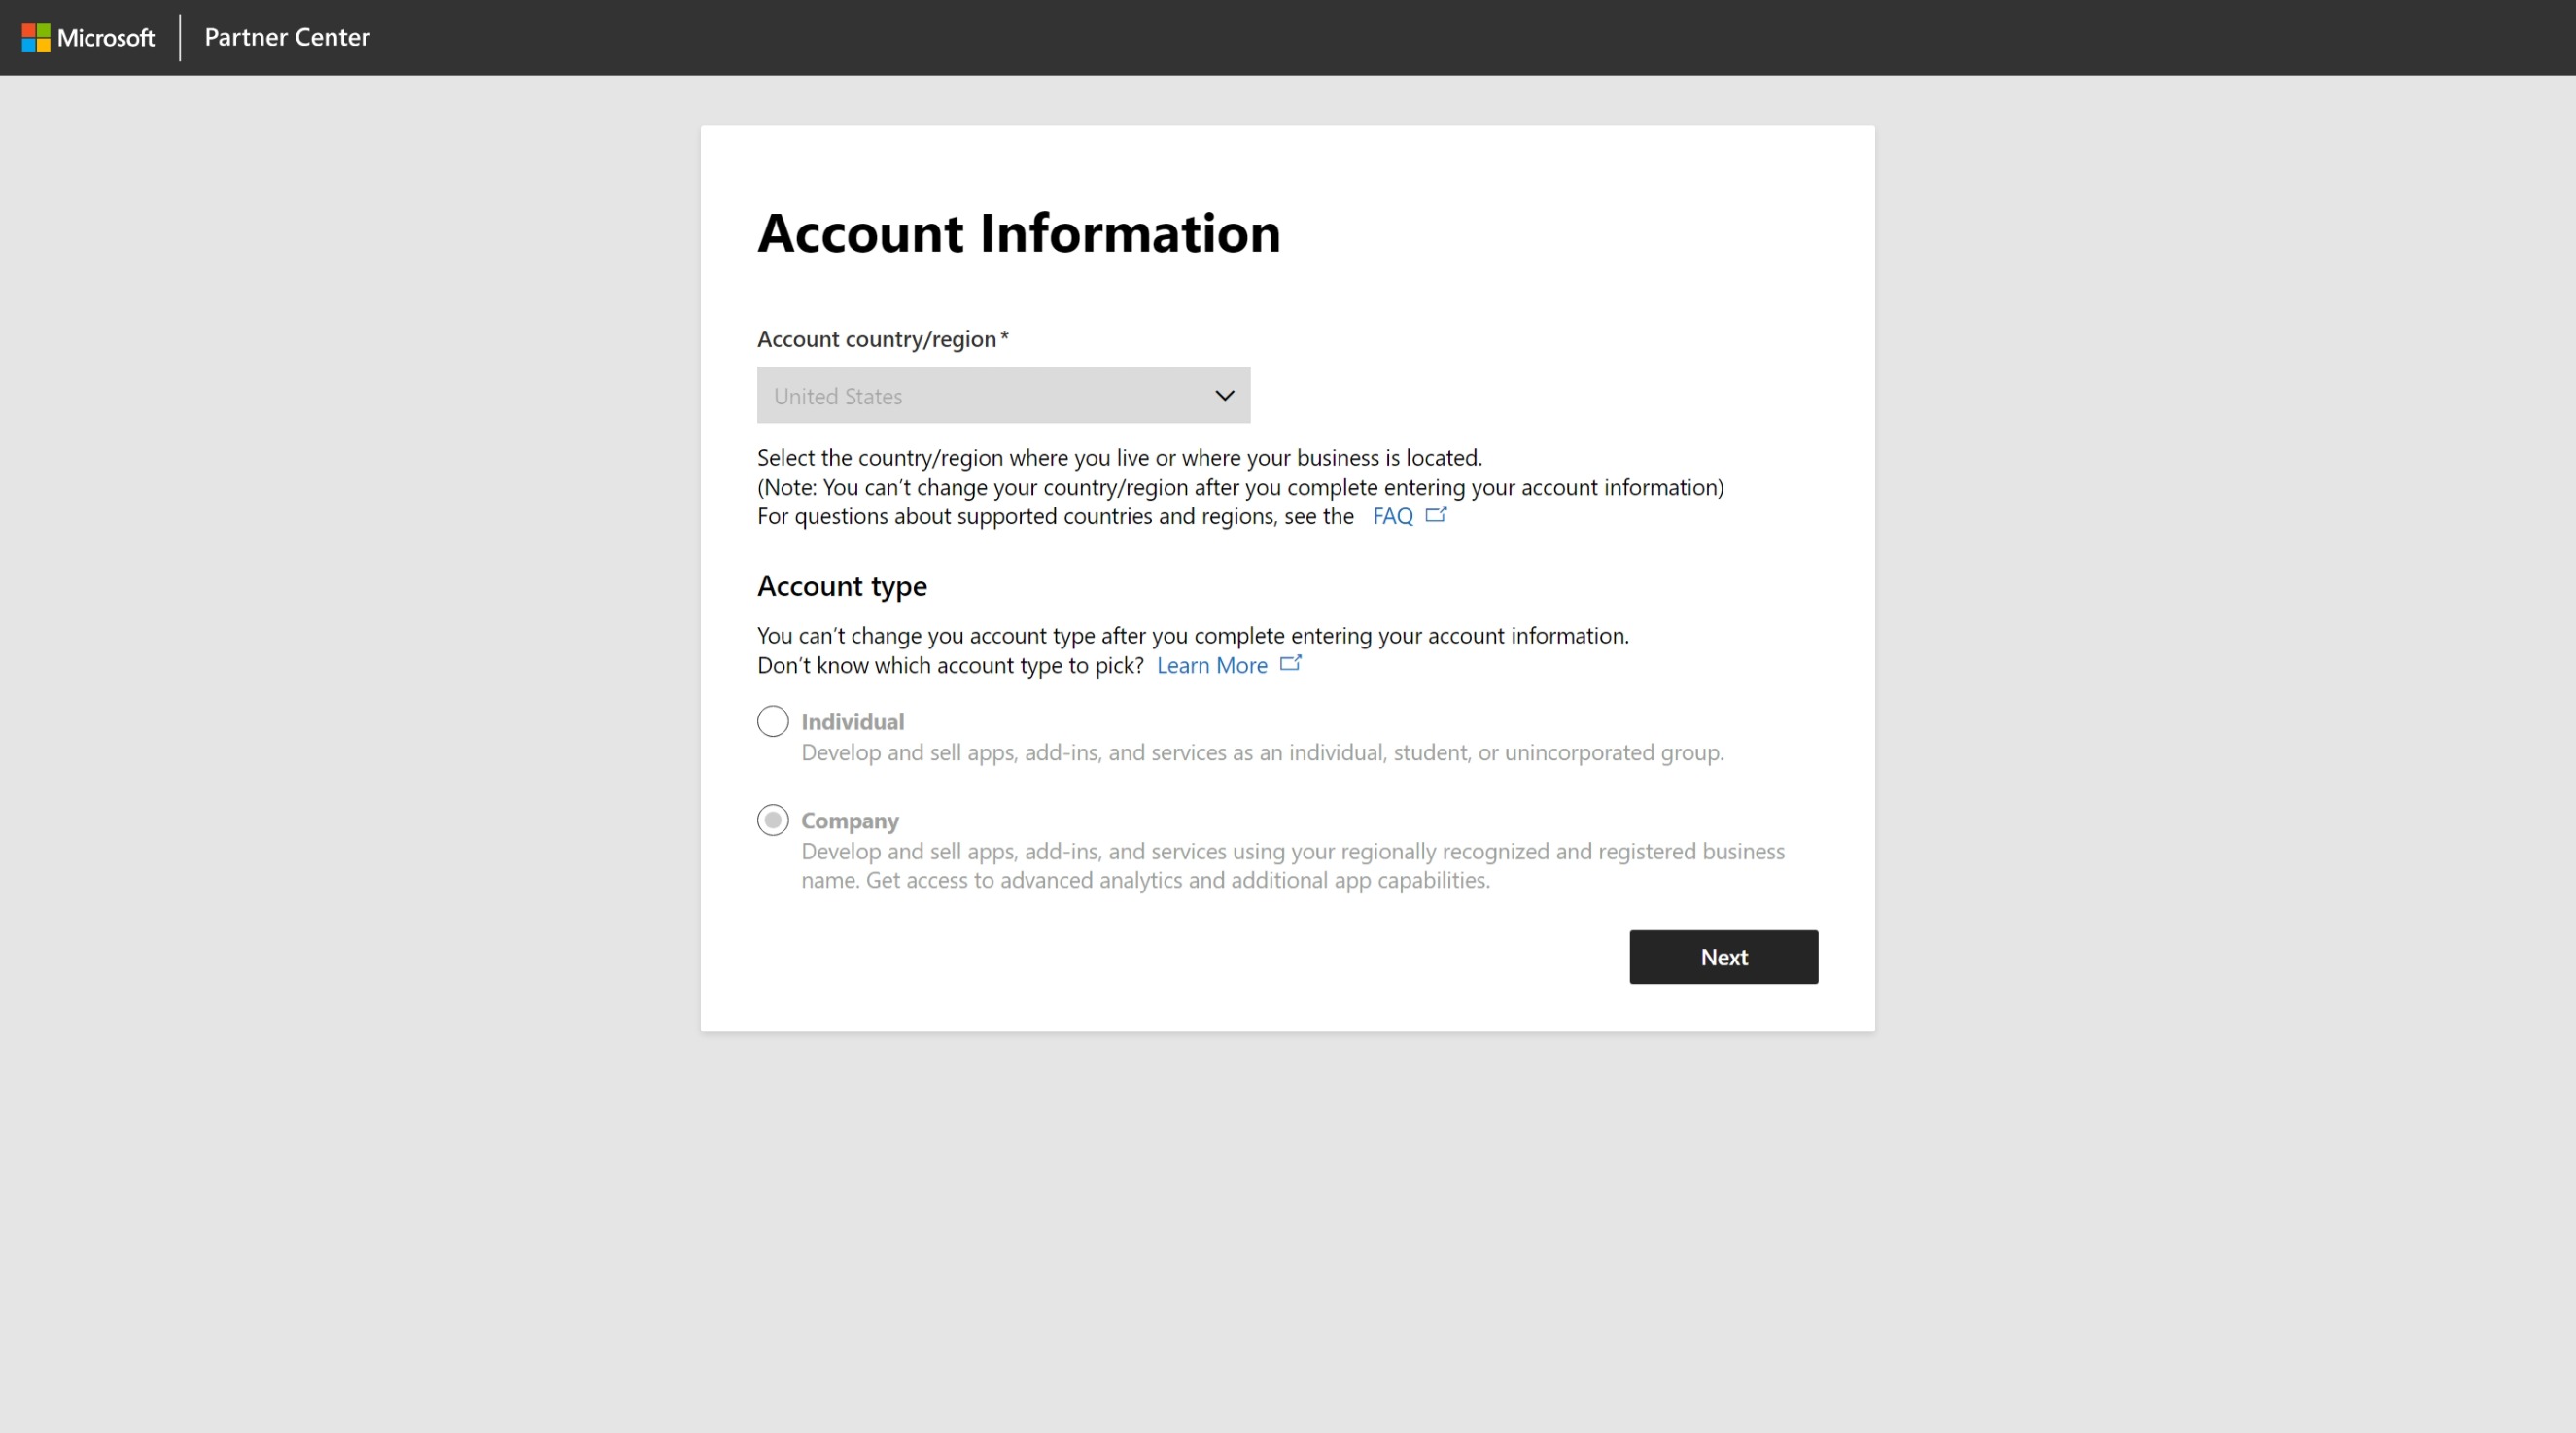Screen dimensions: 2576x1433
Task: Click the Account Information heading
Action: [1018, 233]
